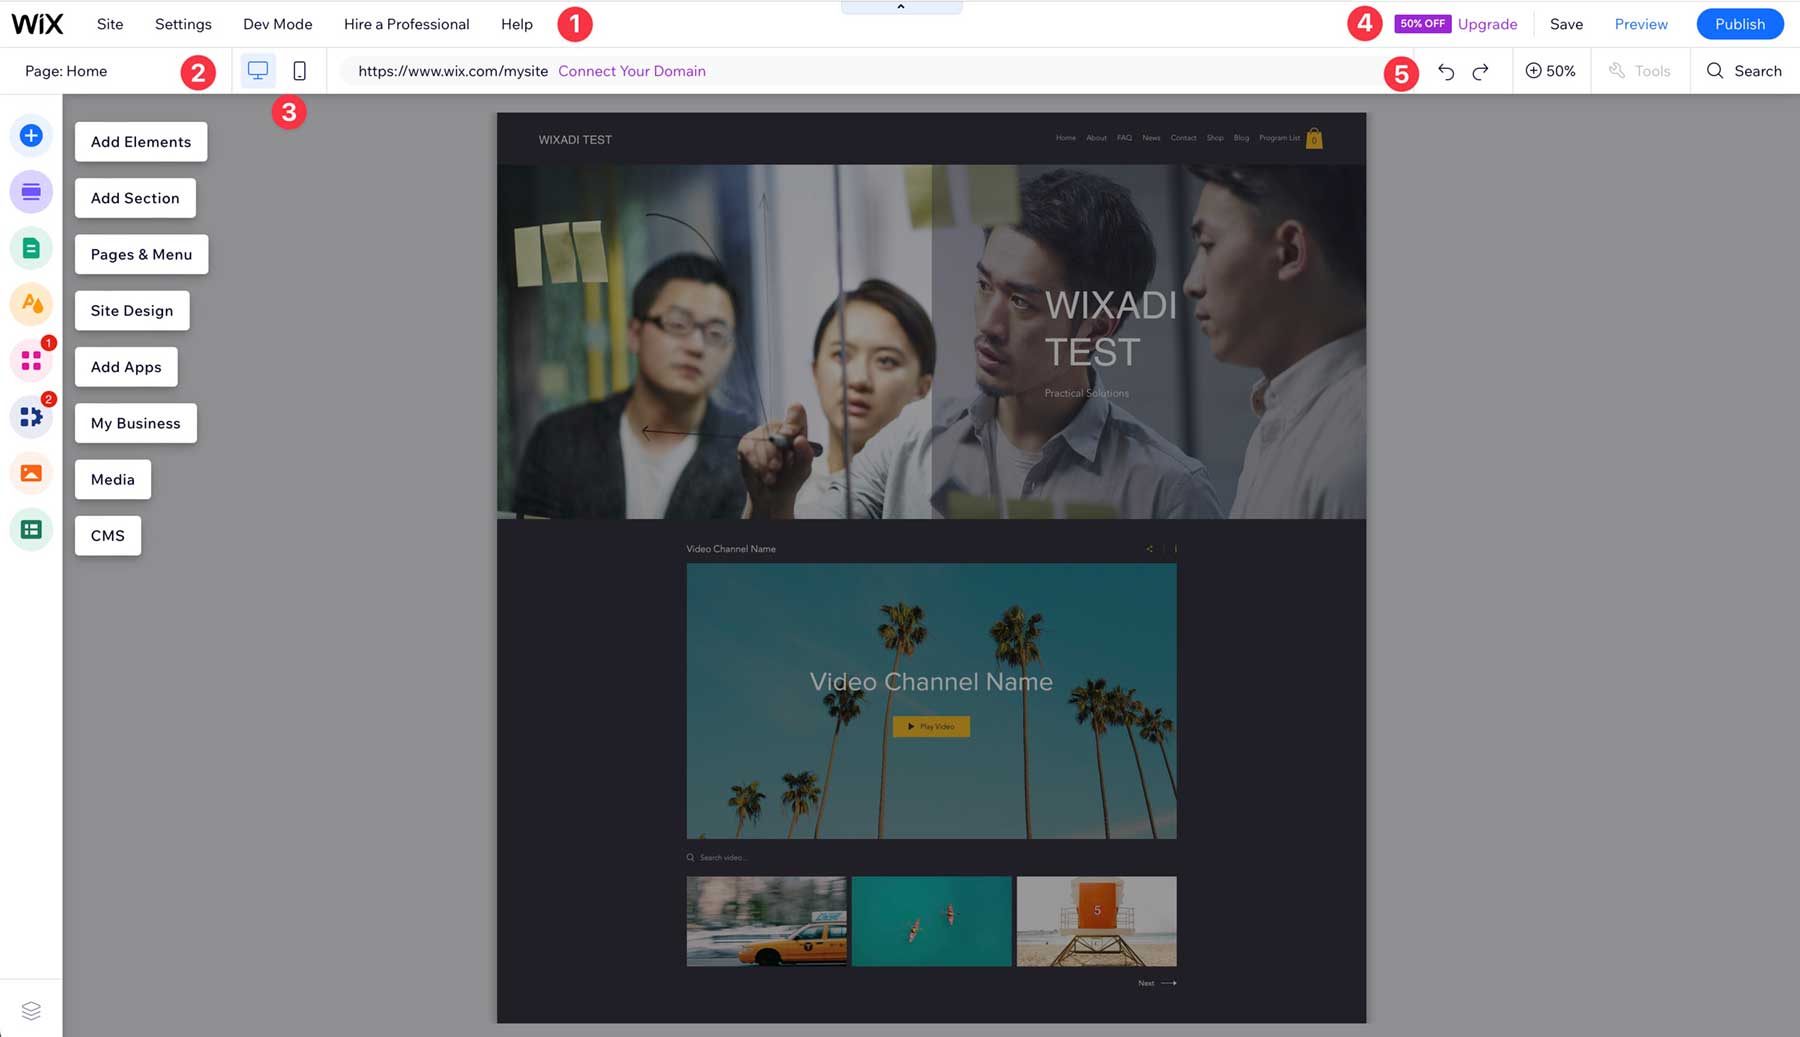1800x1037 pixels.
Task: Open the Add Section panel icon
Action: [x=31, y=191]
